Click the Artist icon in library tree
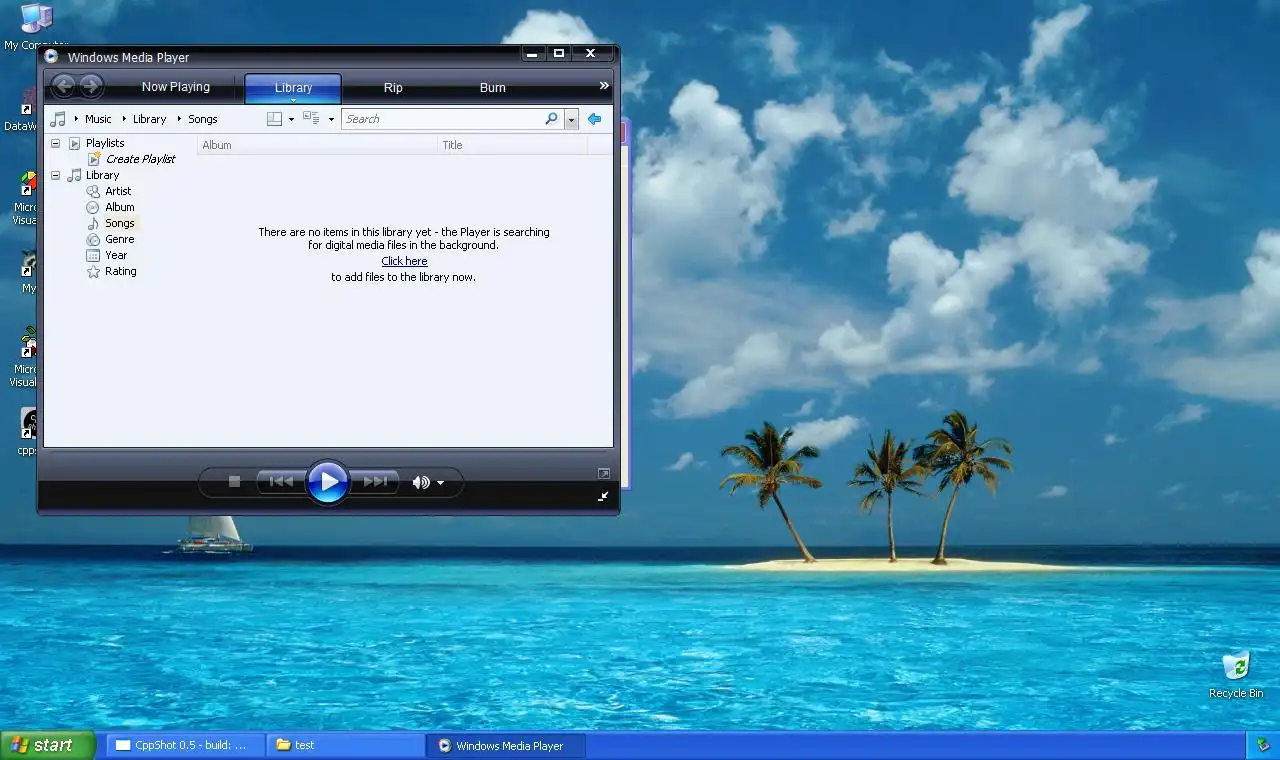This screenshot has height=760, width=1280. pos(93,191)
